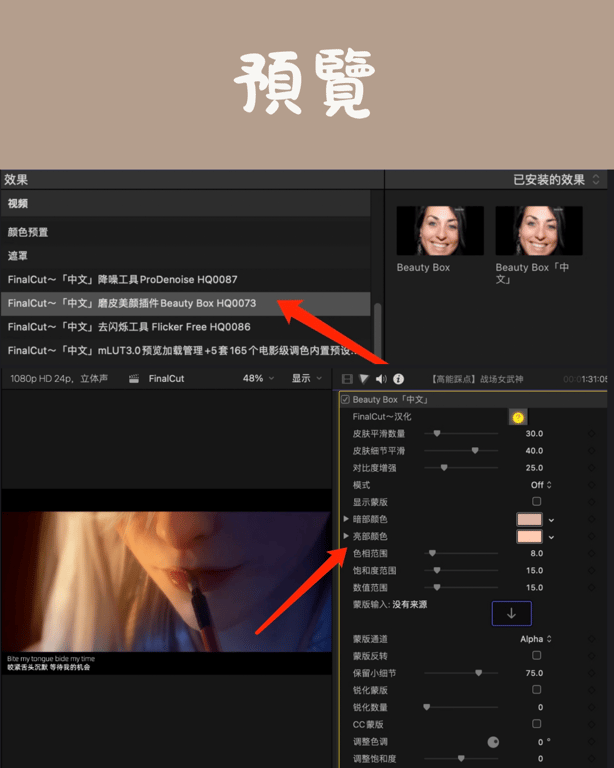Enable the 蒙版反转 checkbox
614x768 pixels.
tap(537, 655)
